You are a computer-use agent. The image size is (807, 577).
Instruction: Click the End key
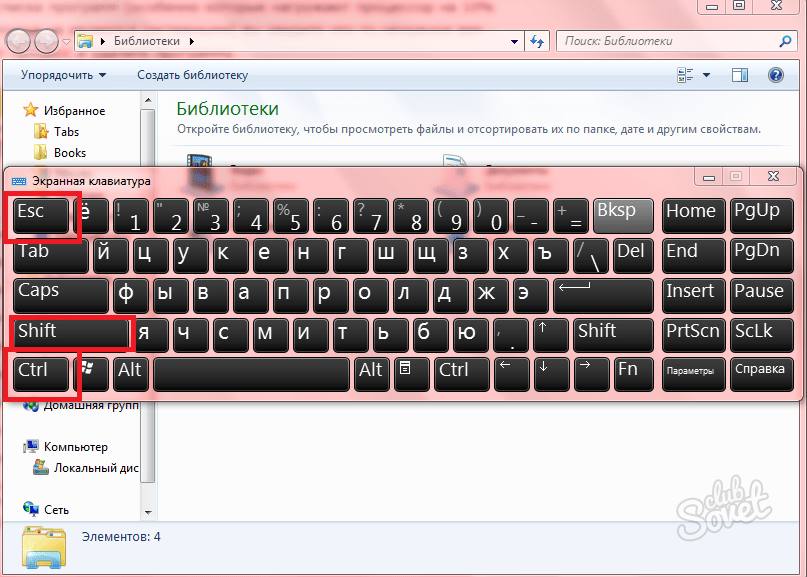tap(693, 256)
